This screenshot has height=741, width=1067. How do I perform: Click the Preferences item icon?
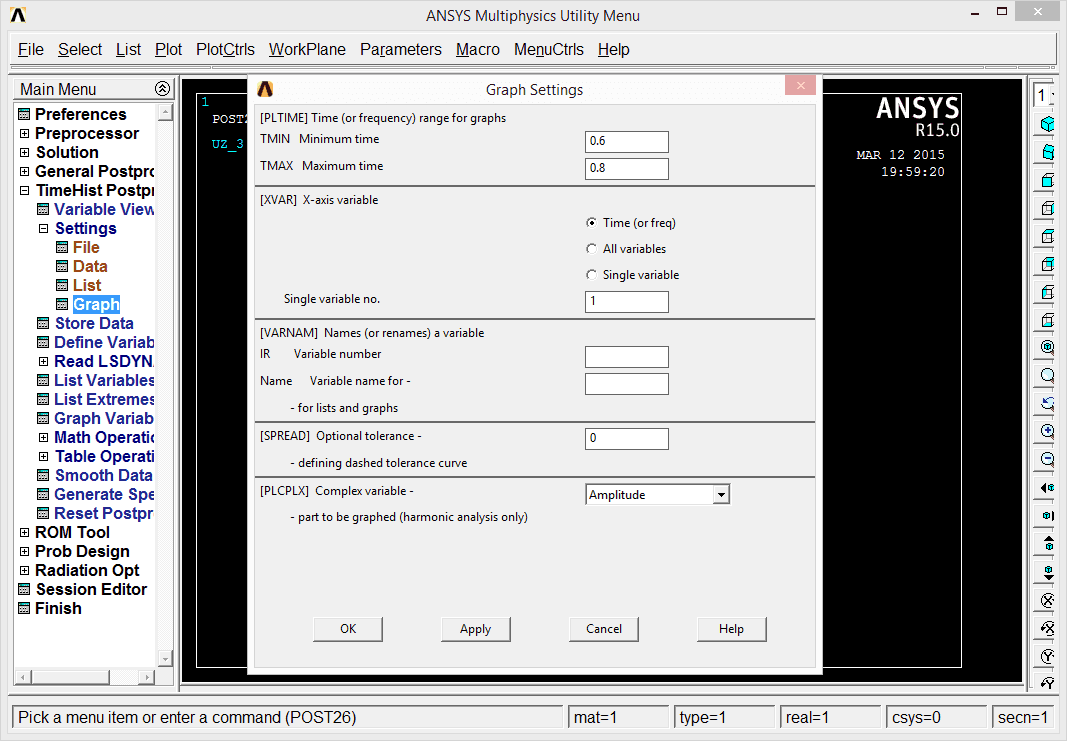pos(24,114)
